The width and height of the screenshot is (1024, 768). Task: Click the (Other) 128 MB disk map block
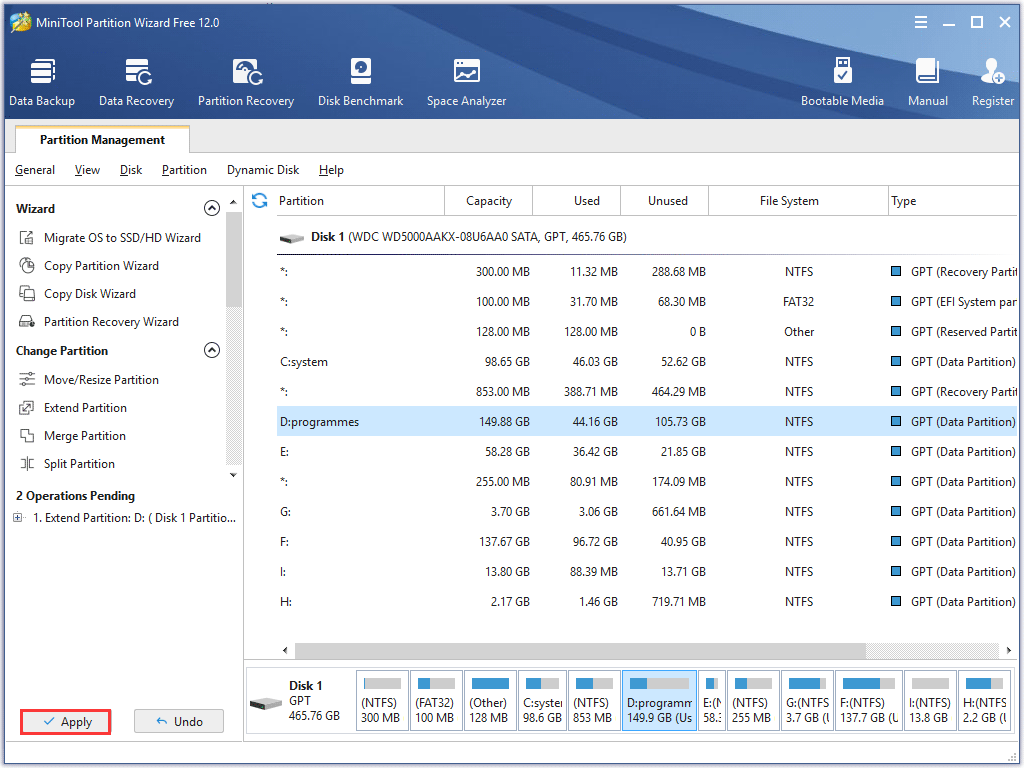coord(490,701)
